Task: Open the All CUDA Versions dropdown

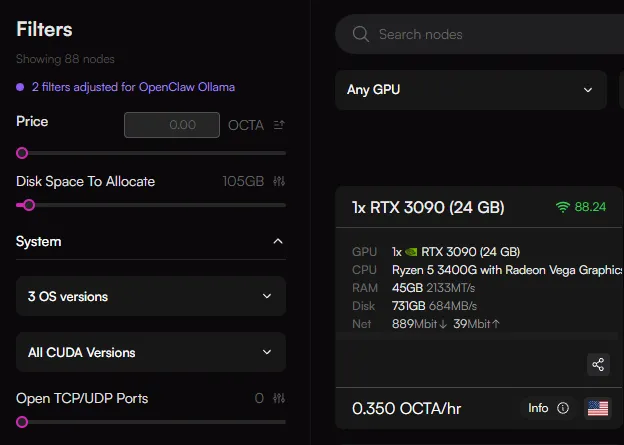Action: point(151,352)
